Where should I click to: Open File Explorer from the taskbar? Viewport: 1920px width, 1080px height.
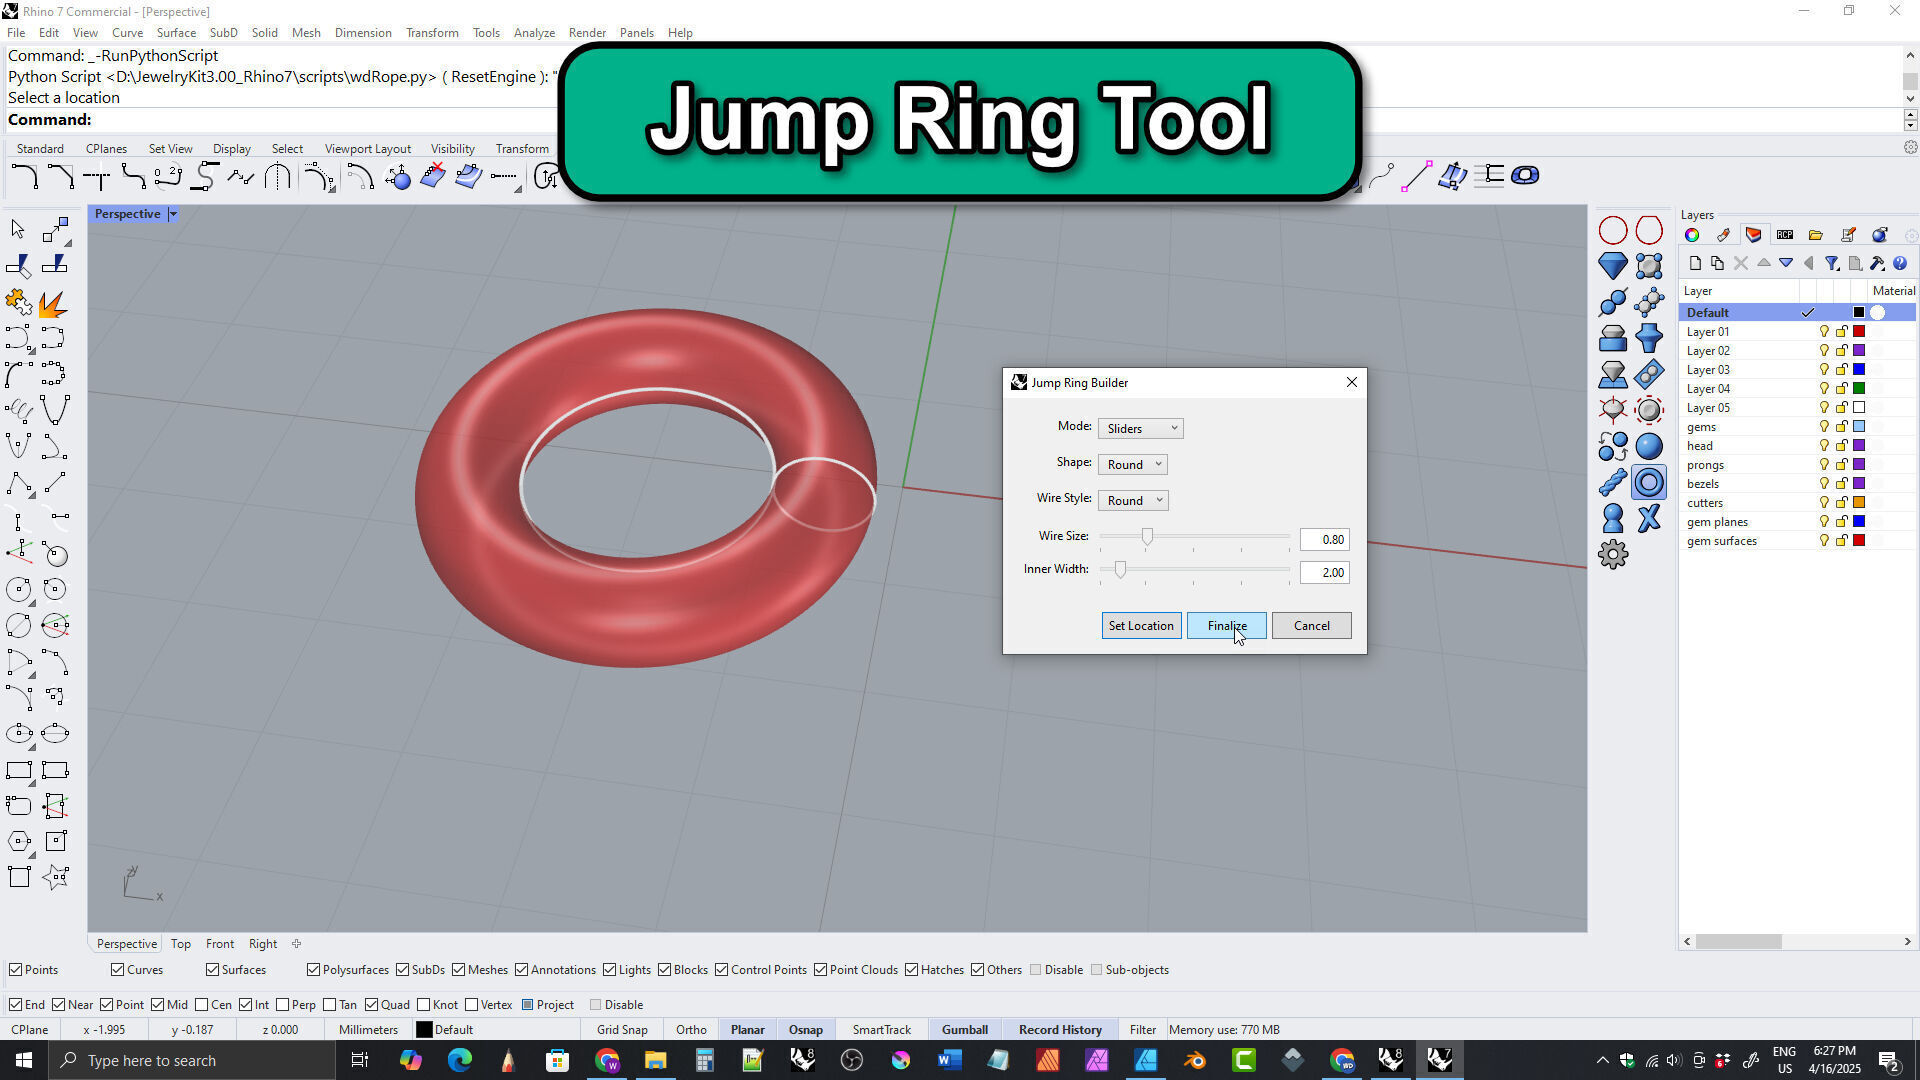coord(656,1060)
